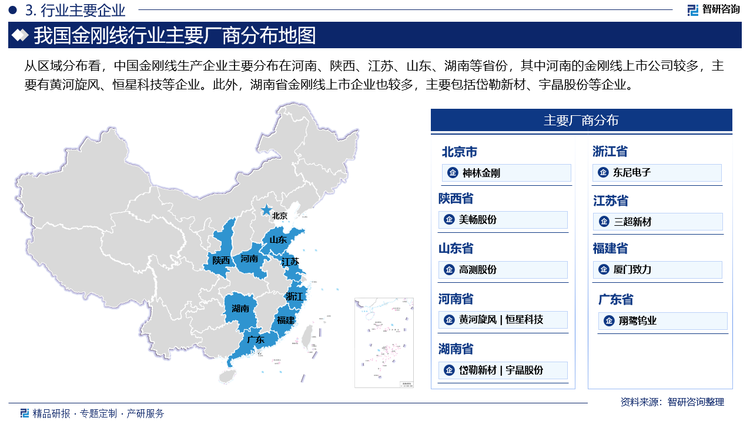Screen dimensions: 750x421
Task: Click the icon beside 东尼电子
Action: [603, 172]
